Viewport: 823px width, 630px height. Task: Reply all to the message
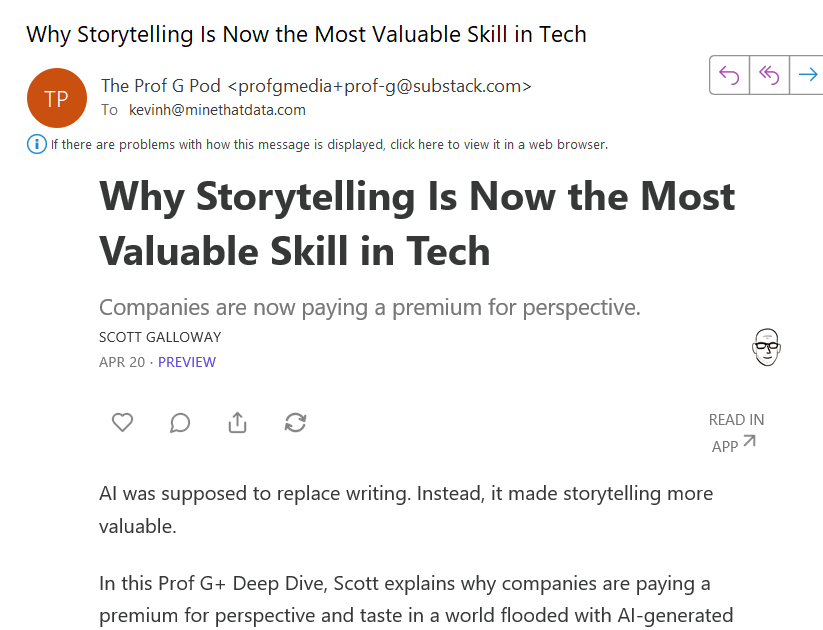click(x=769, y=74)
